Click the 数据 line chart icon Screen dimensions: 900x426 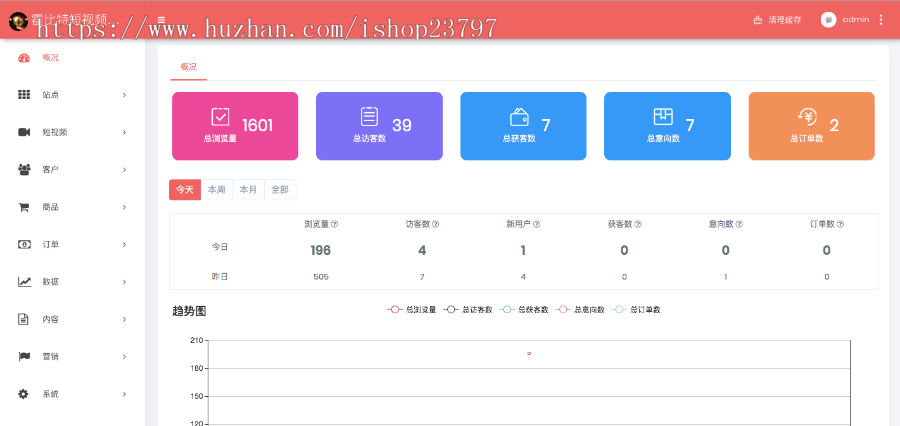(24, 282)
